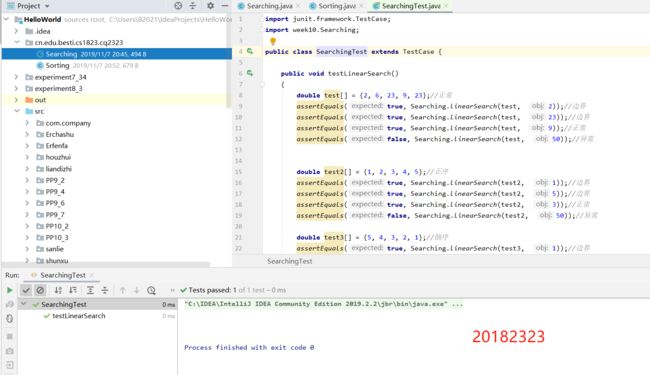The width and height of the screenshot is (650, 375).
Task: Select testLinearSearch in test results
Action: click(79, 316)
